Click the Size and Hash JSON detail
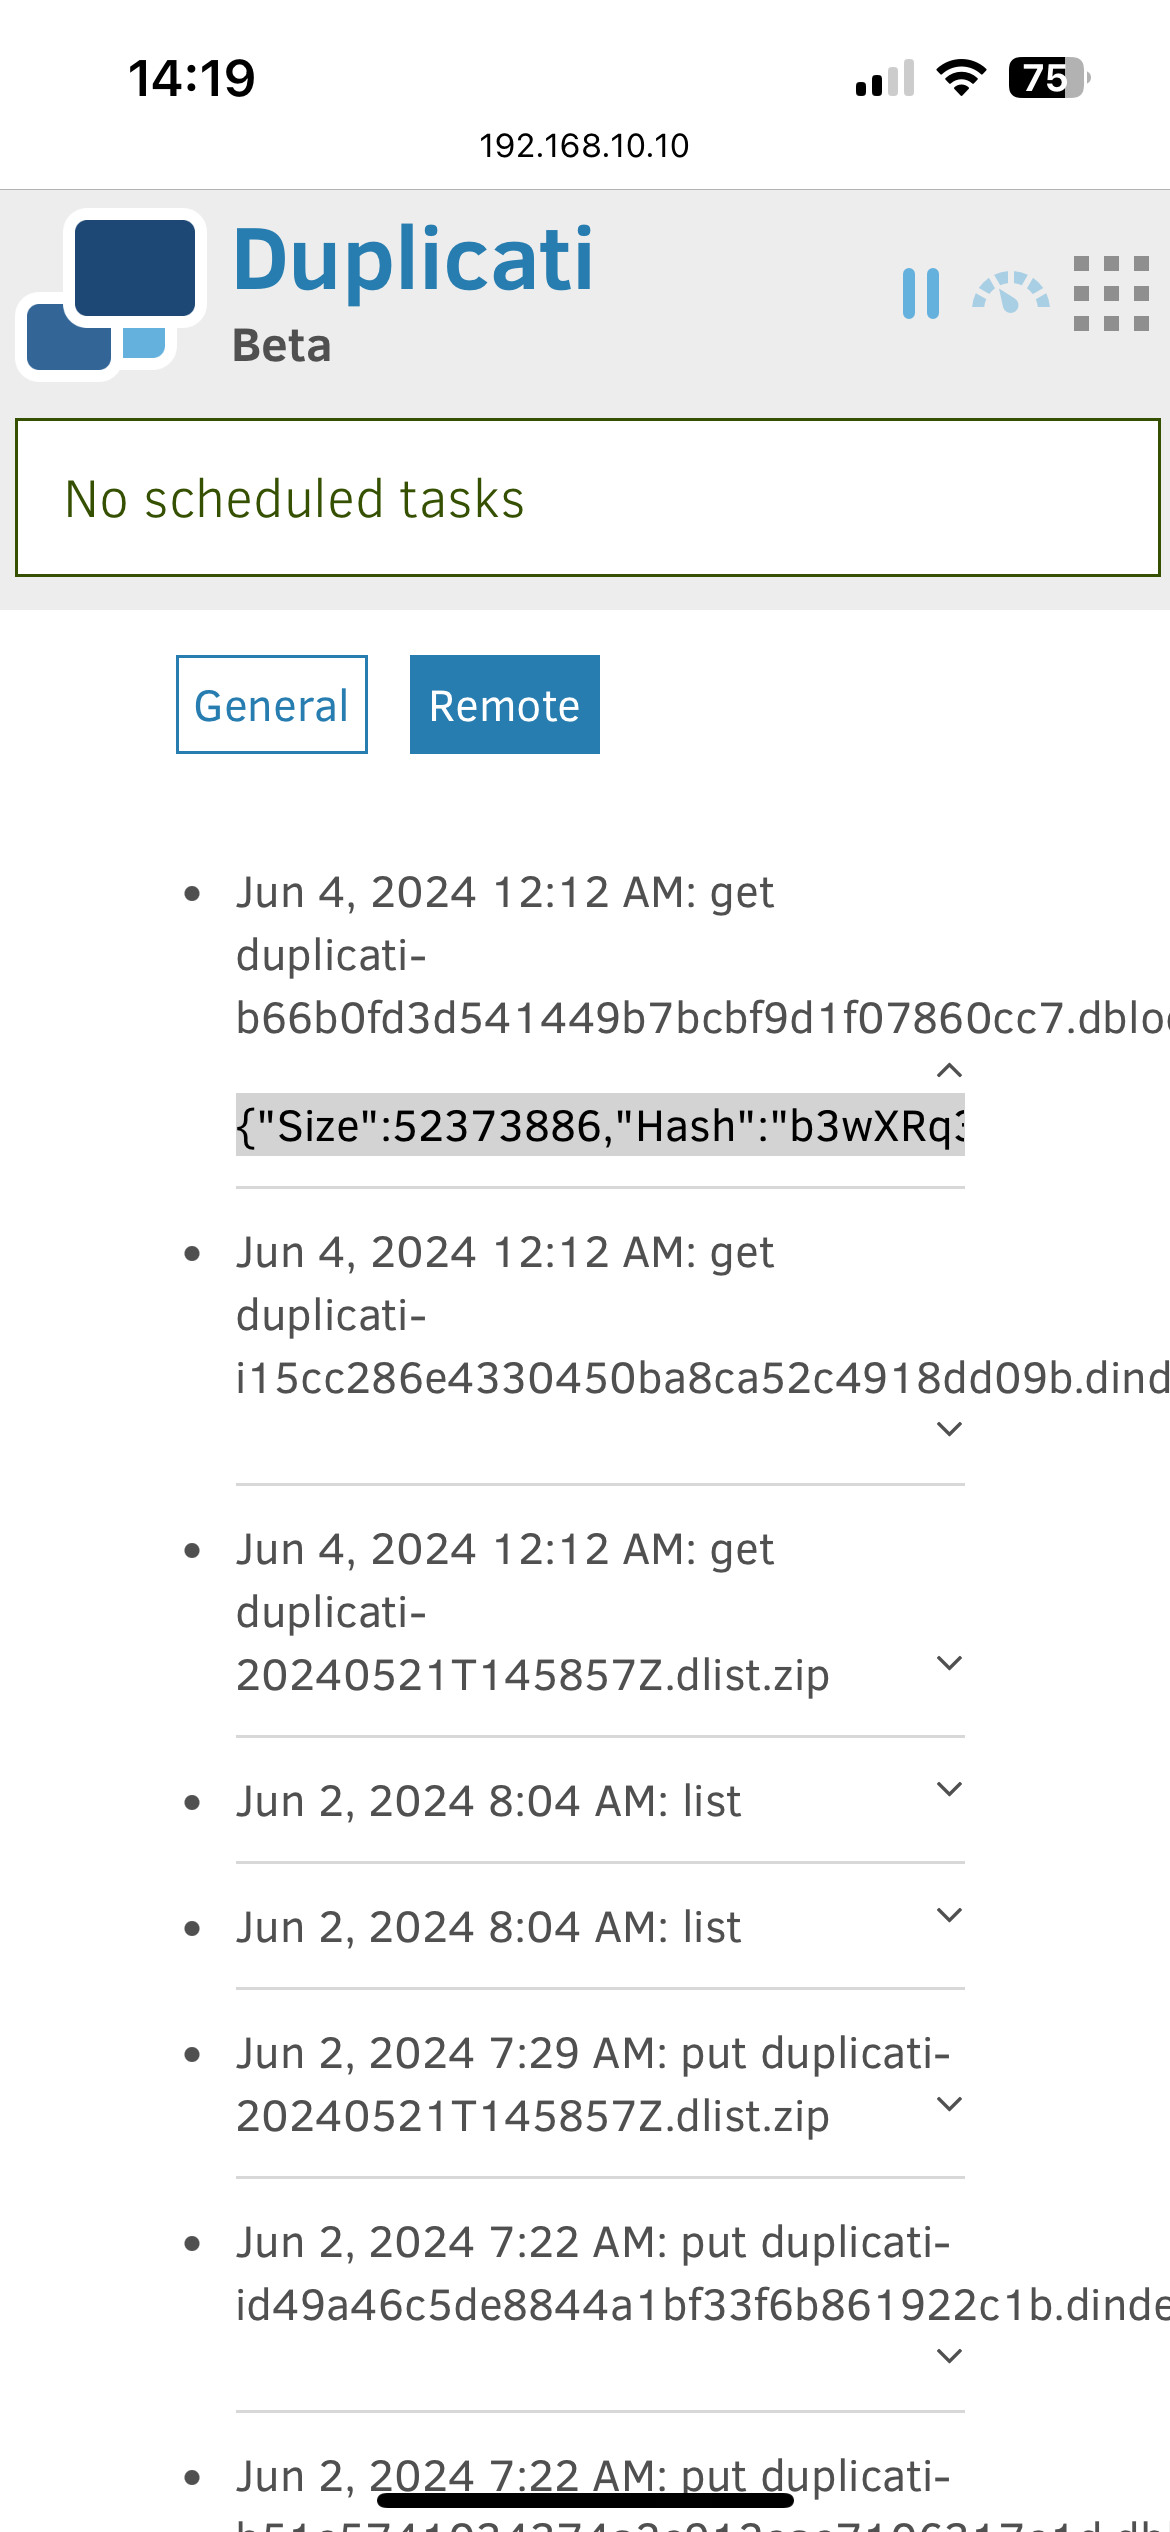 600,1126
